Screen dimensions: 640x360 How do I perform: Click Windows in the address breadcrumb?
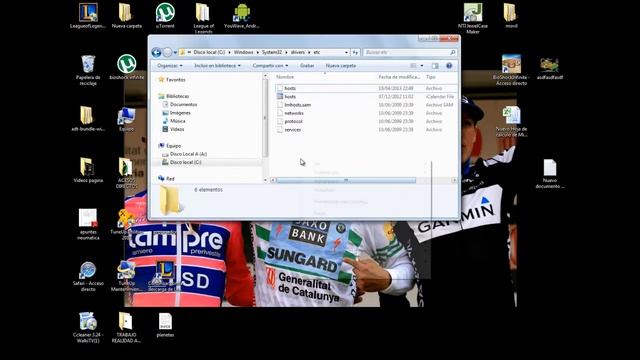(x=243, y=52)
